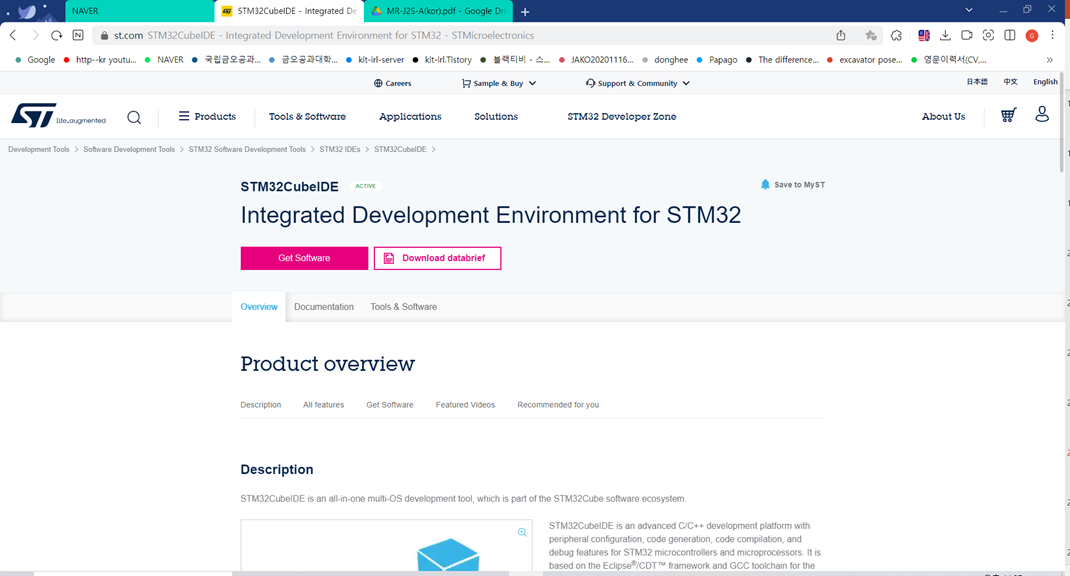This screenshot has height=576, width=1070.
Task: Jump to Recommended for you section link
Action: pos(558,405)
